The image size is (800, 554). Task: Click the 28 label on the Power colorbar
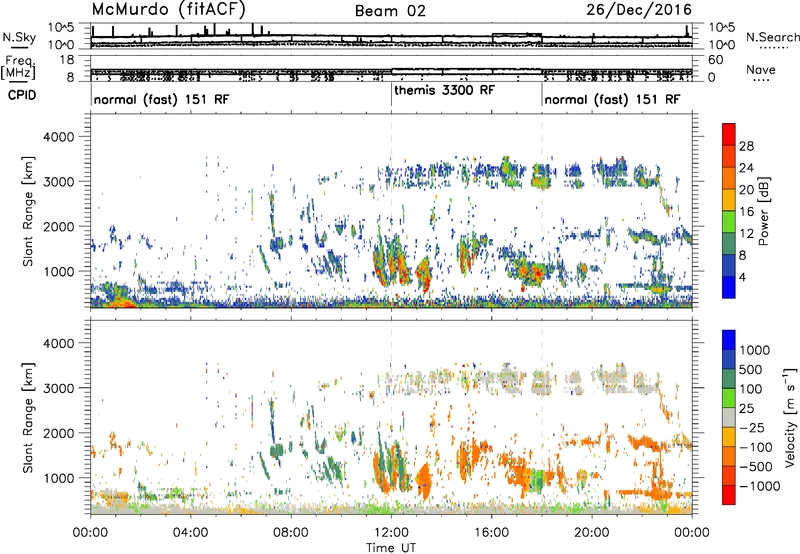[746, 146]
